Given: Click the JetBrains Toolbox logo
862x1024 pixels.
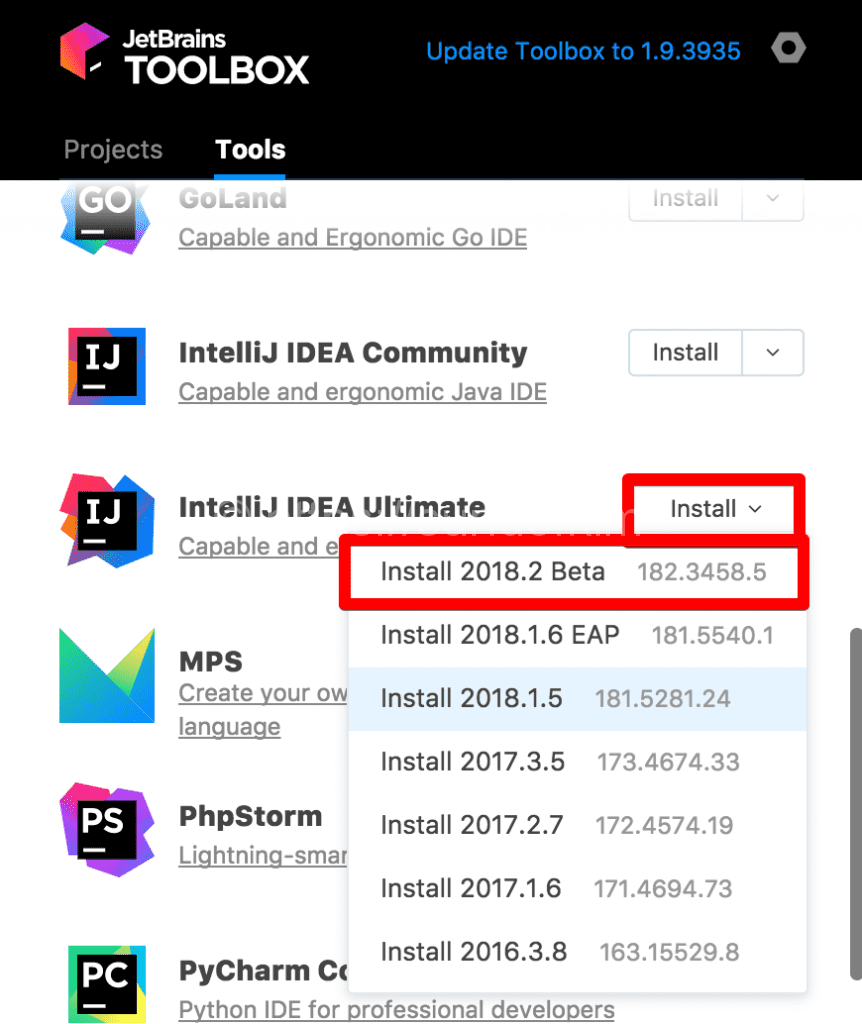Looking at the screenshot, I should point(184,54).
